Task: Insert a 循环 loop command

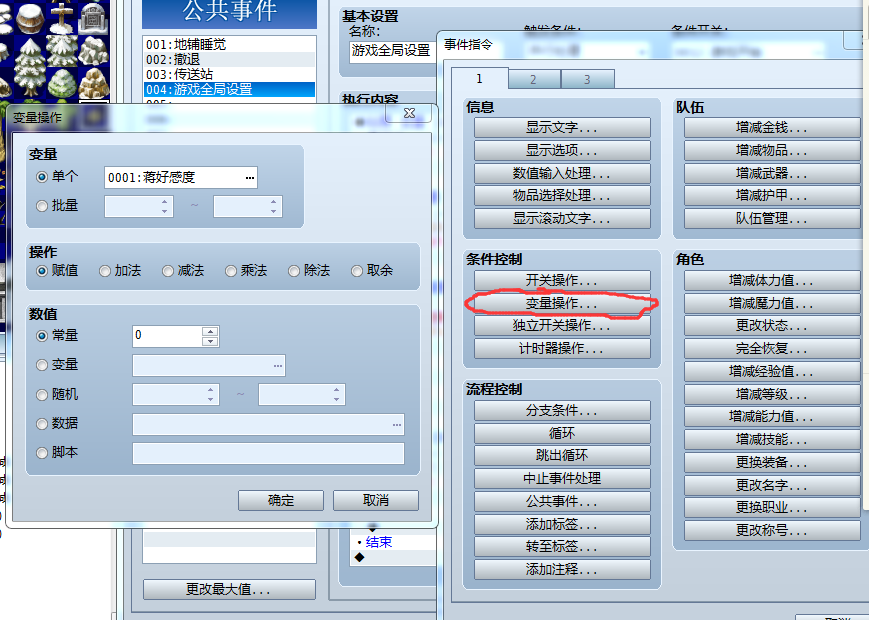Action: click(x=562, y=433)
